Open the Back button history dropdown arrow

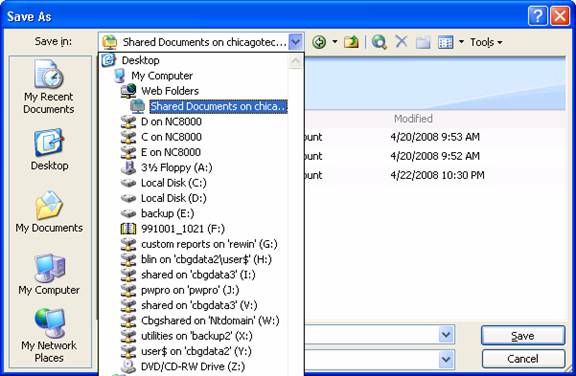335,42
